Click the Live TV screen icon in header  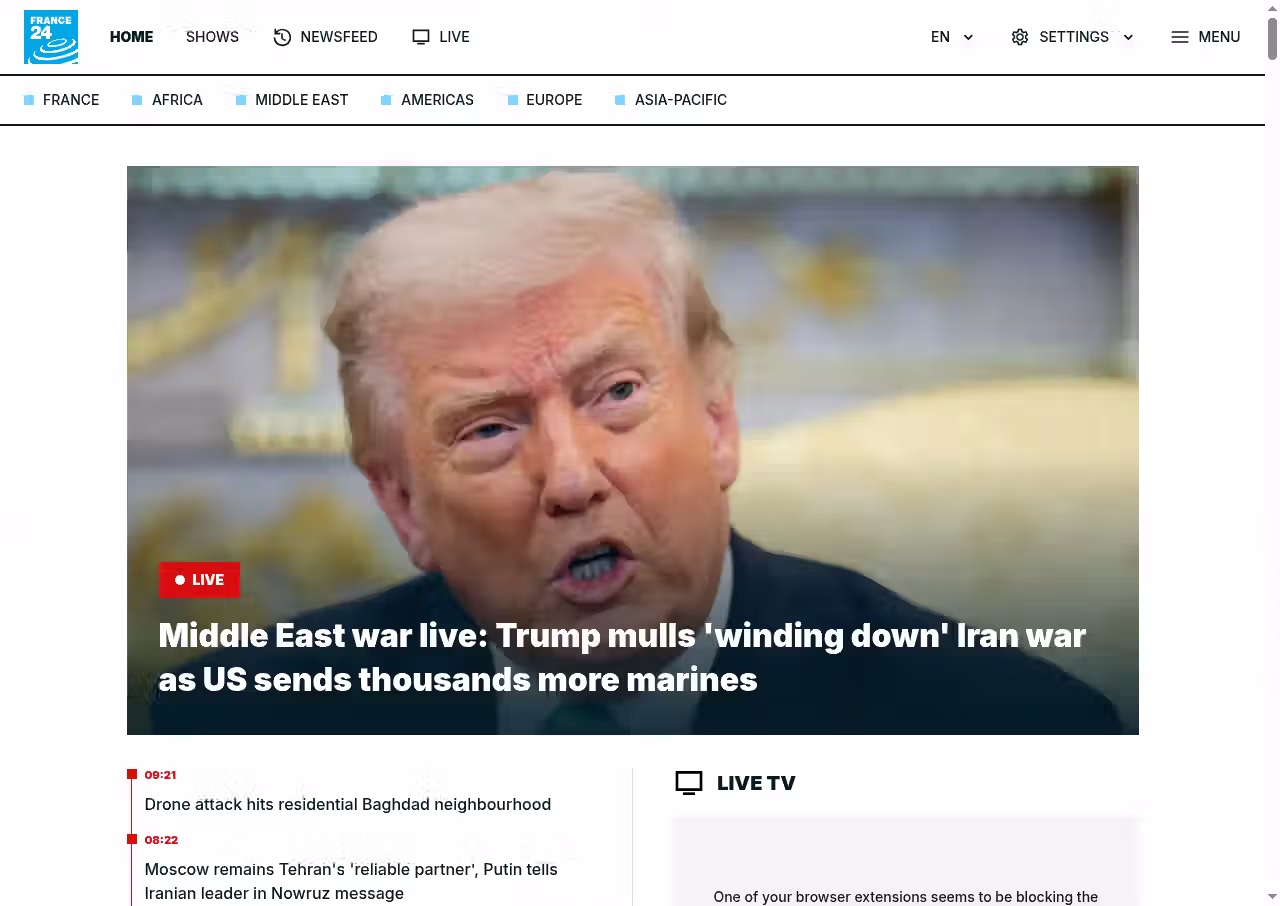tap(421, 37)
